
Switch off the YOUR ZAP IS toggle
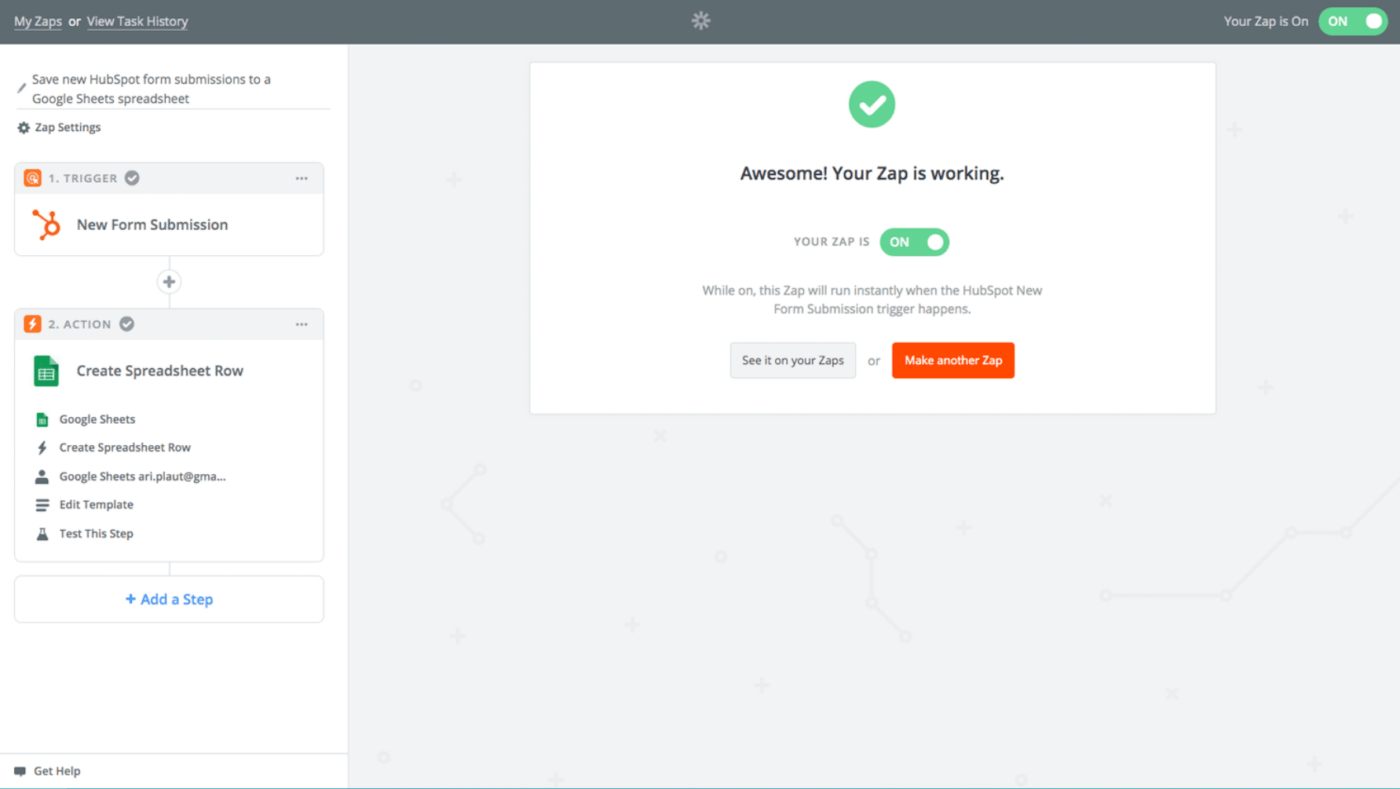coord(914,242)
